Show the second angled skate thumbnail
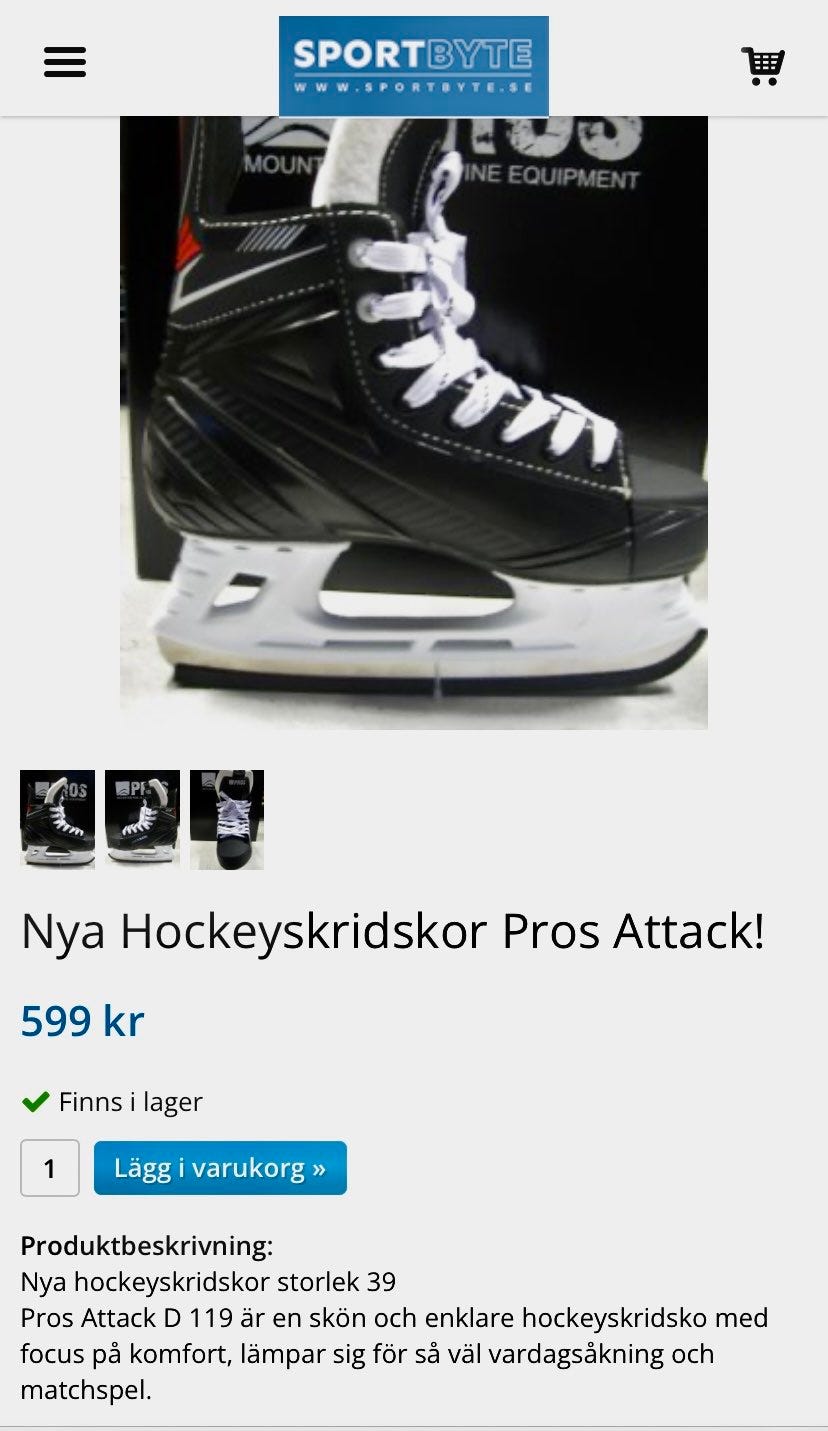This screenshot has width=828, height=1431. click(x=142, y=819)
